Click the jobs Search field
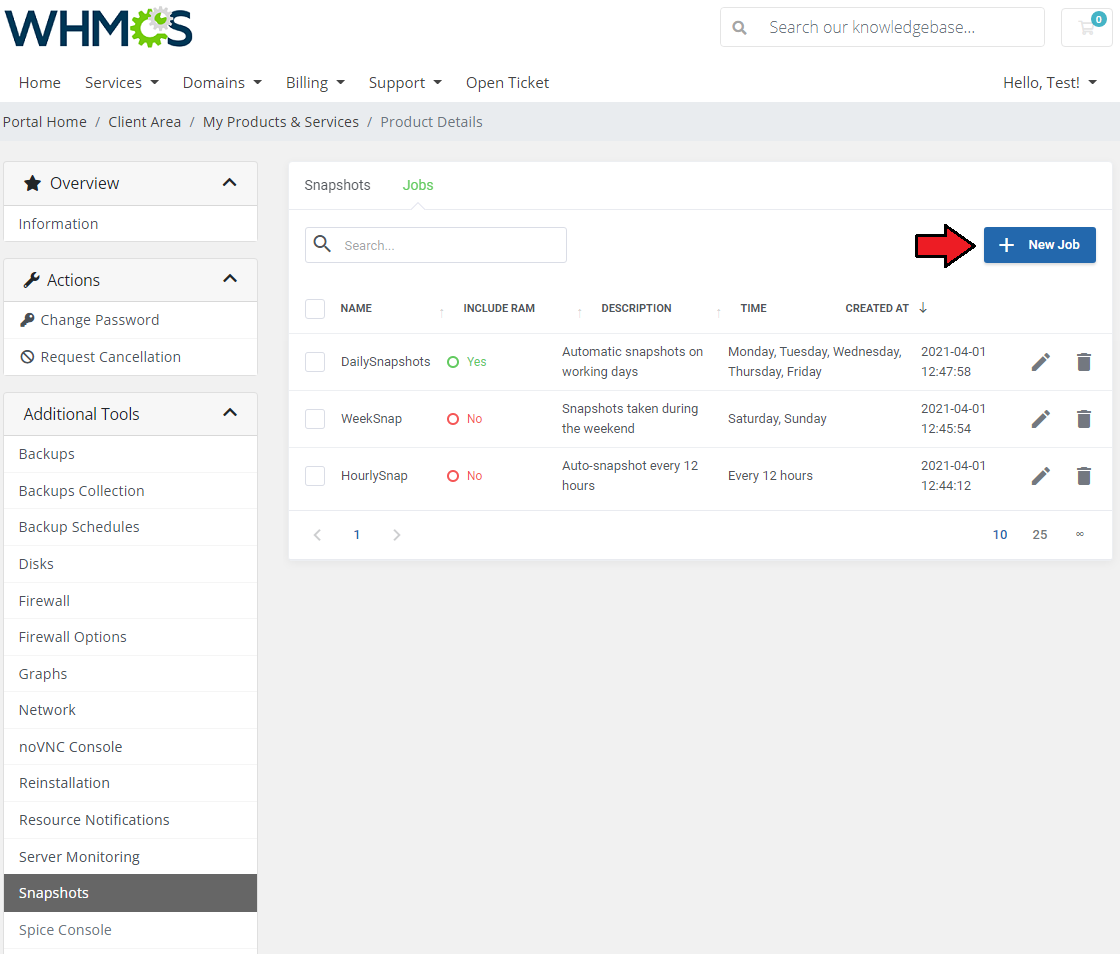 coord(450,245)
